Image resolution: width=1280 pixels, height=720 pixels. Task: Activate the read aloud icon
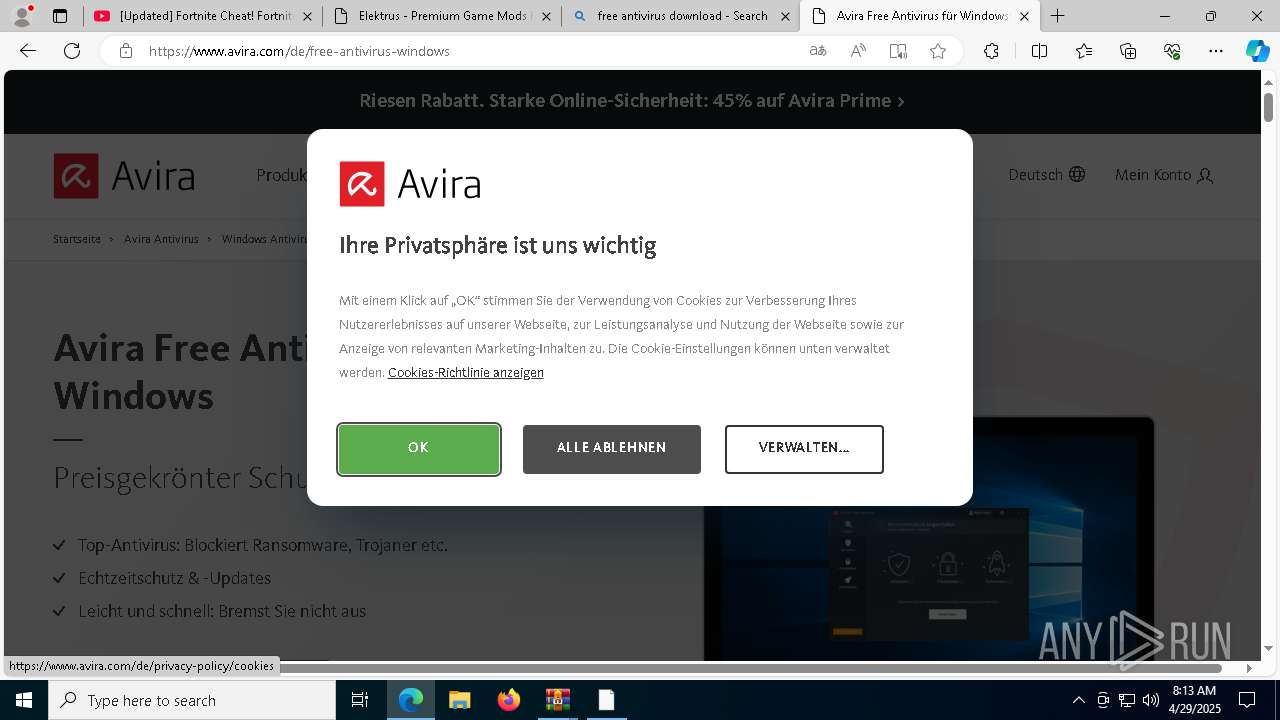pos(858,51)
